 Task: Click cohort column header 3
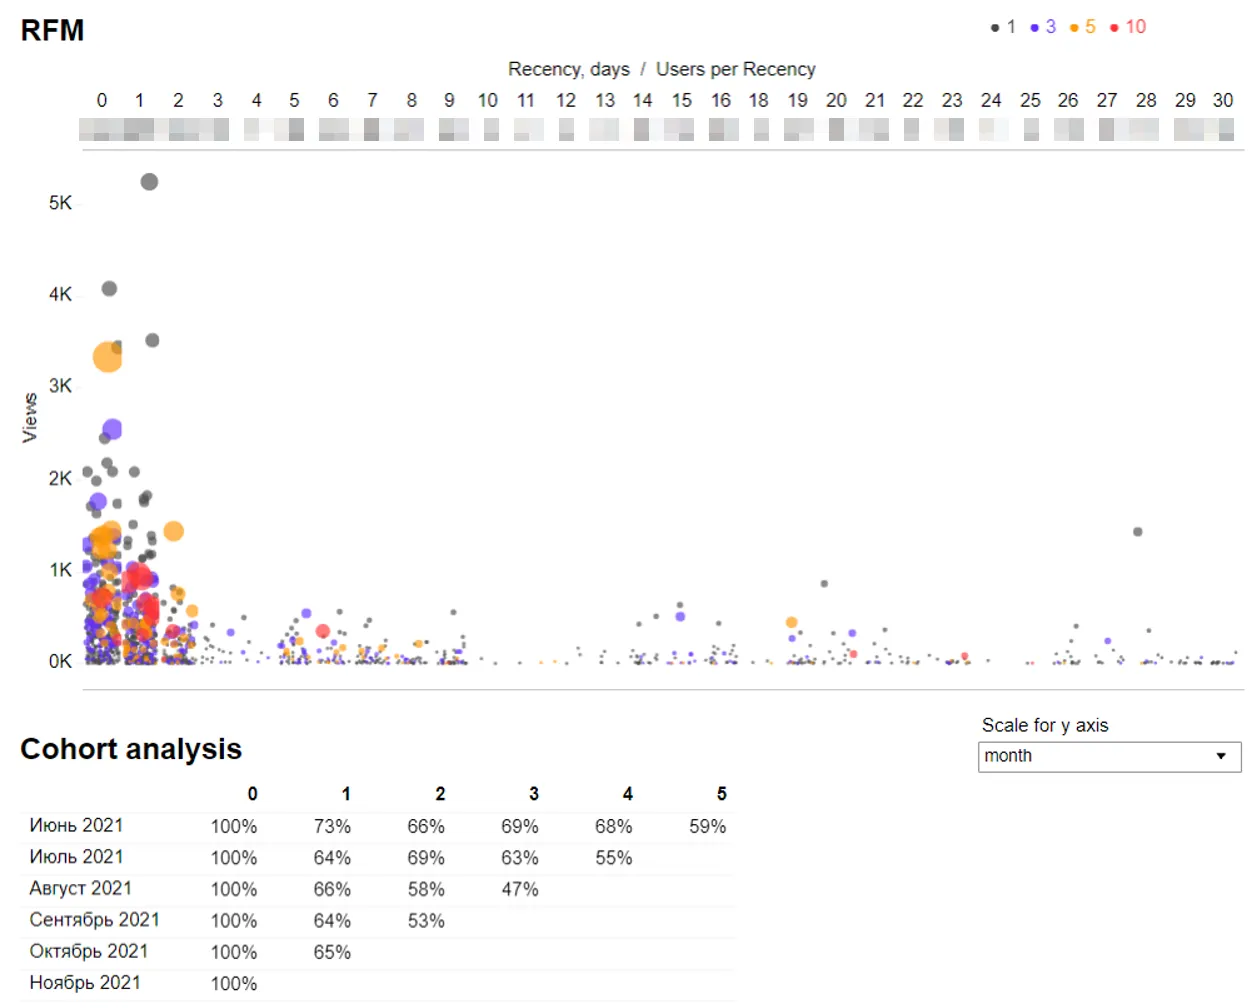[x=533, y=794]
